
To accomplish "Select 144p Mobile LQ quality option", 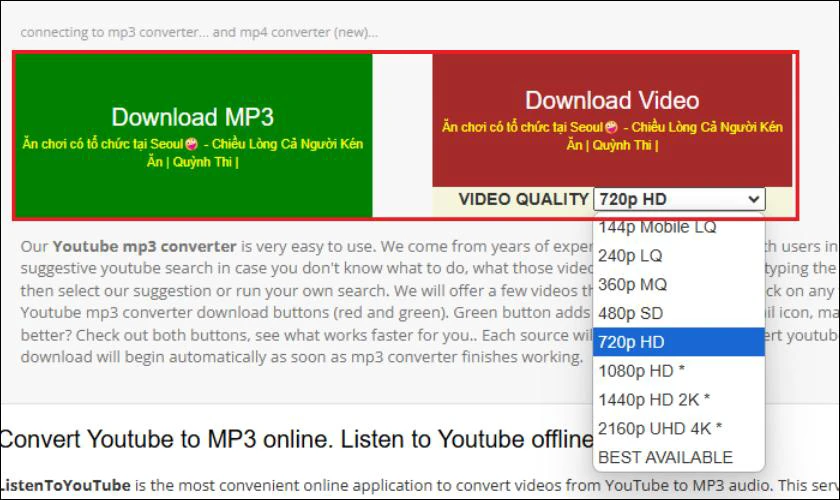I will coord(678,227).
